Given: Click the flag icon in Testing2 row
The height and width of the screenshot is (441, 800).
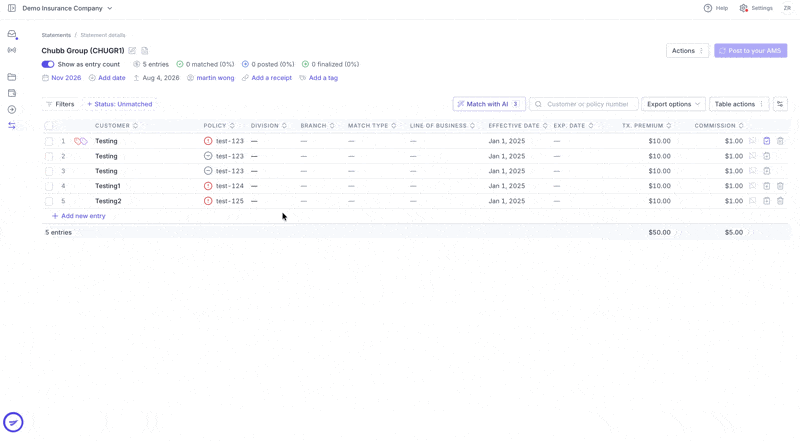Looking at the screenshot, I should point(753,201).
